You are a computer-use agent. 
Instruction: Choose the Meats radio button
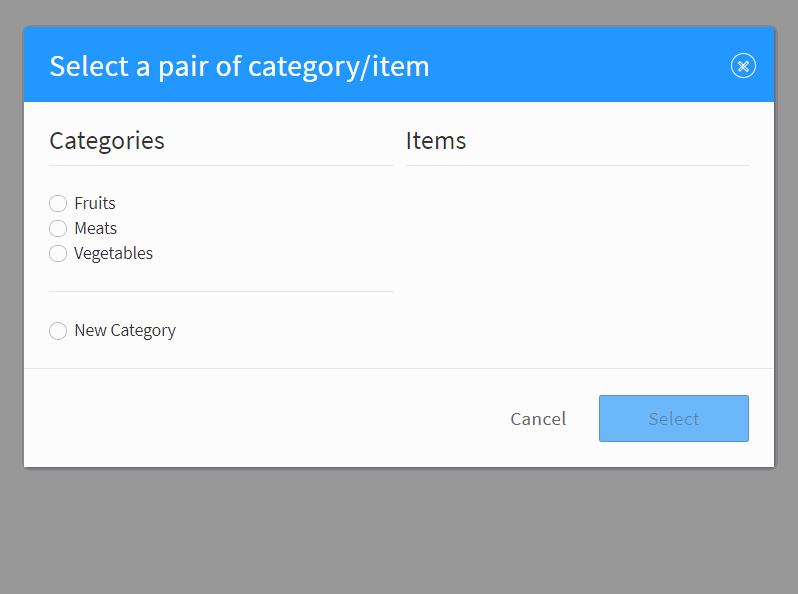point(58,228)
